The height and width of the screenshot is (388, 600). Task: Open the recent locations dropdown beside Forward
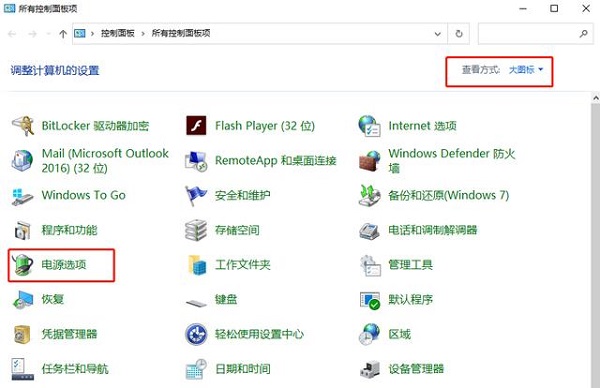(x=48, y=34)
